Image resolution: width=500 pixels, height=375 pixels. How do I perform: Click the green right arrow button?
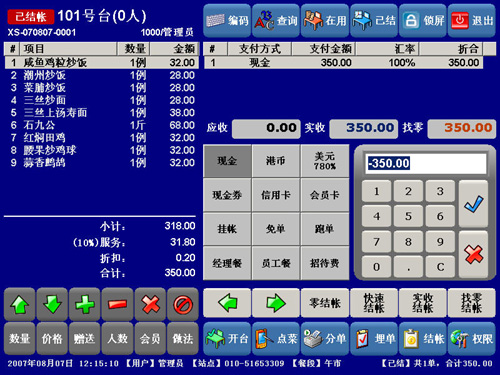click(276, 303)
